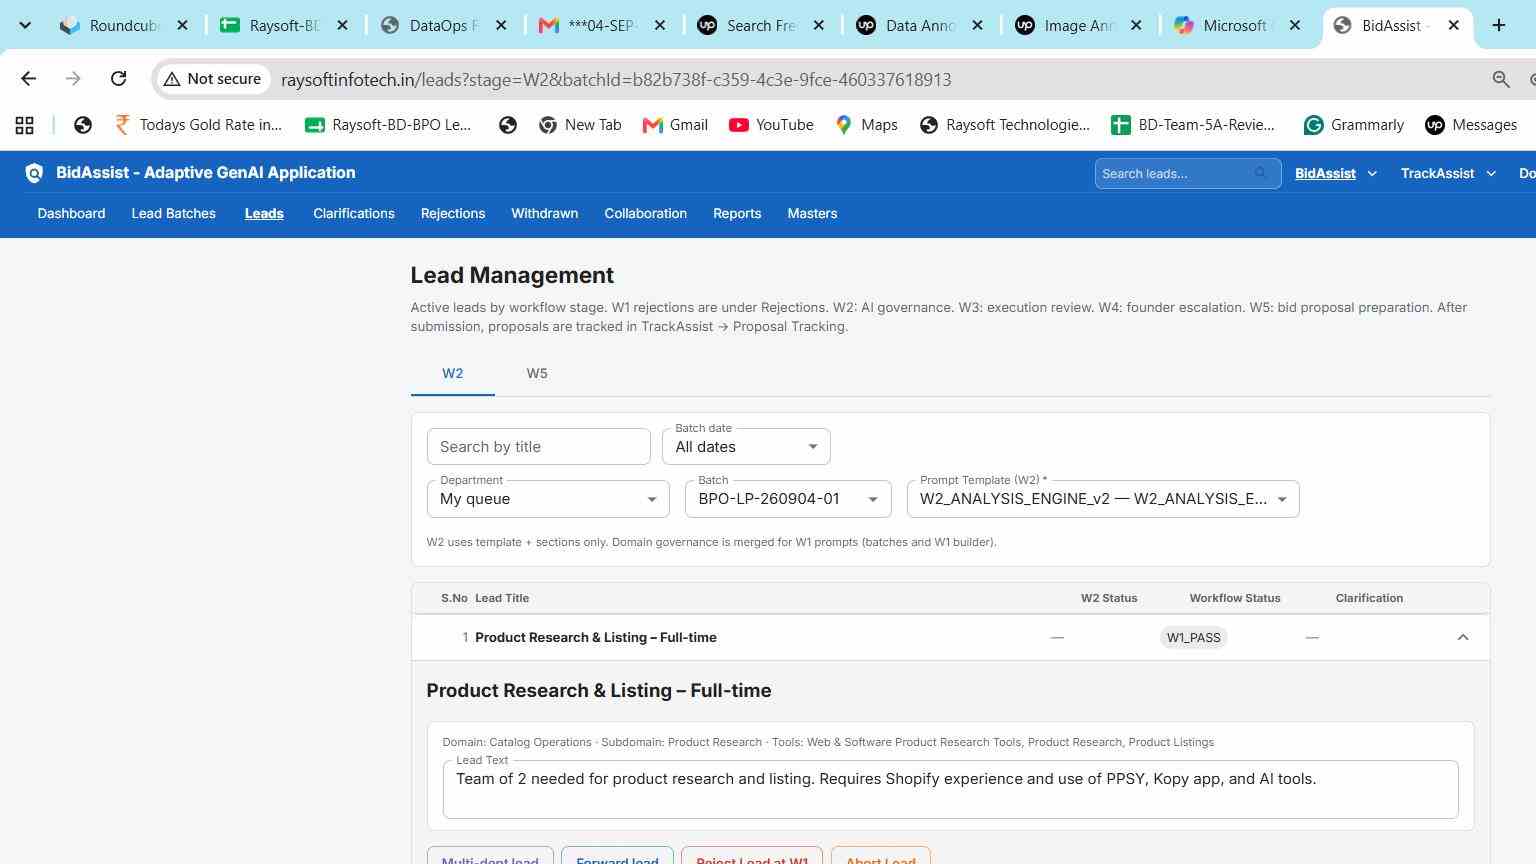Click the browser zoom magnifier icon
The width and height of the screenshot is (1536, 864).
pos(1501,79)
